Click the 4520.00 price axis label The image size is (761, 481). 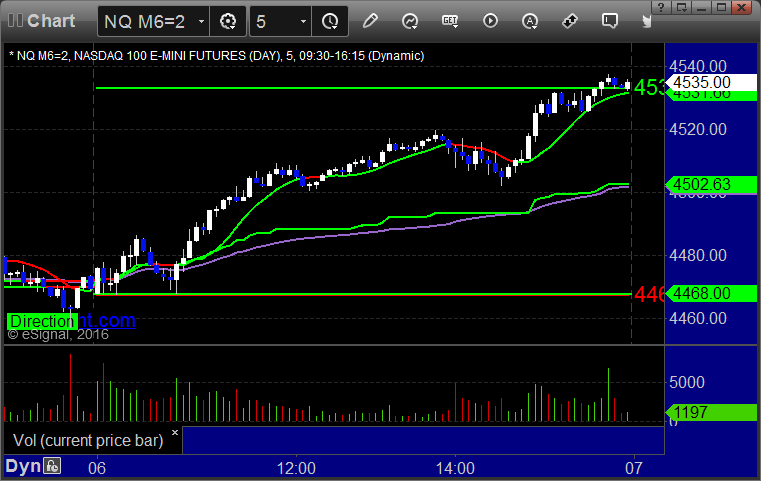[698, 129]
